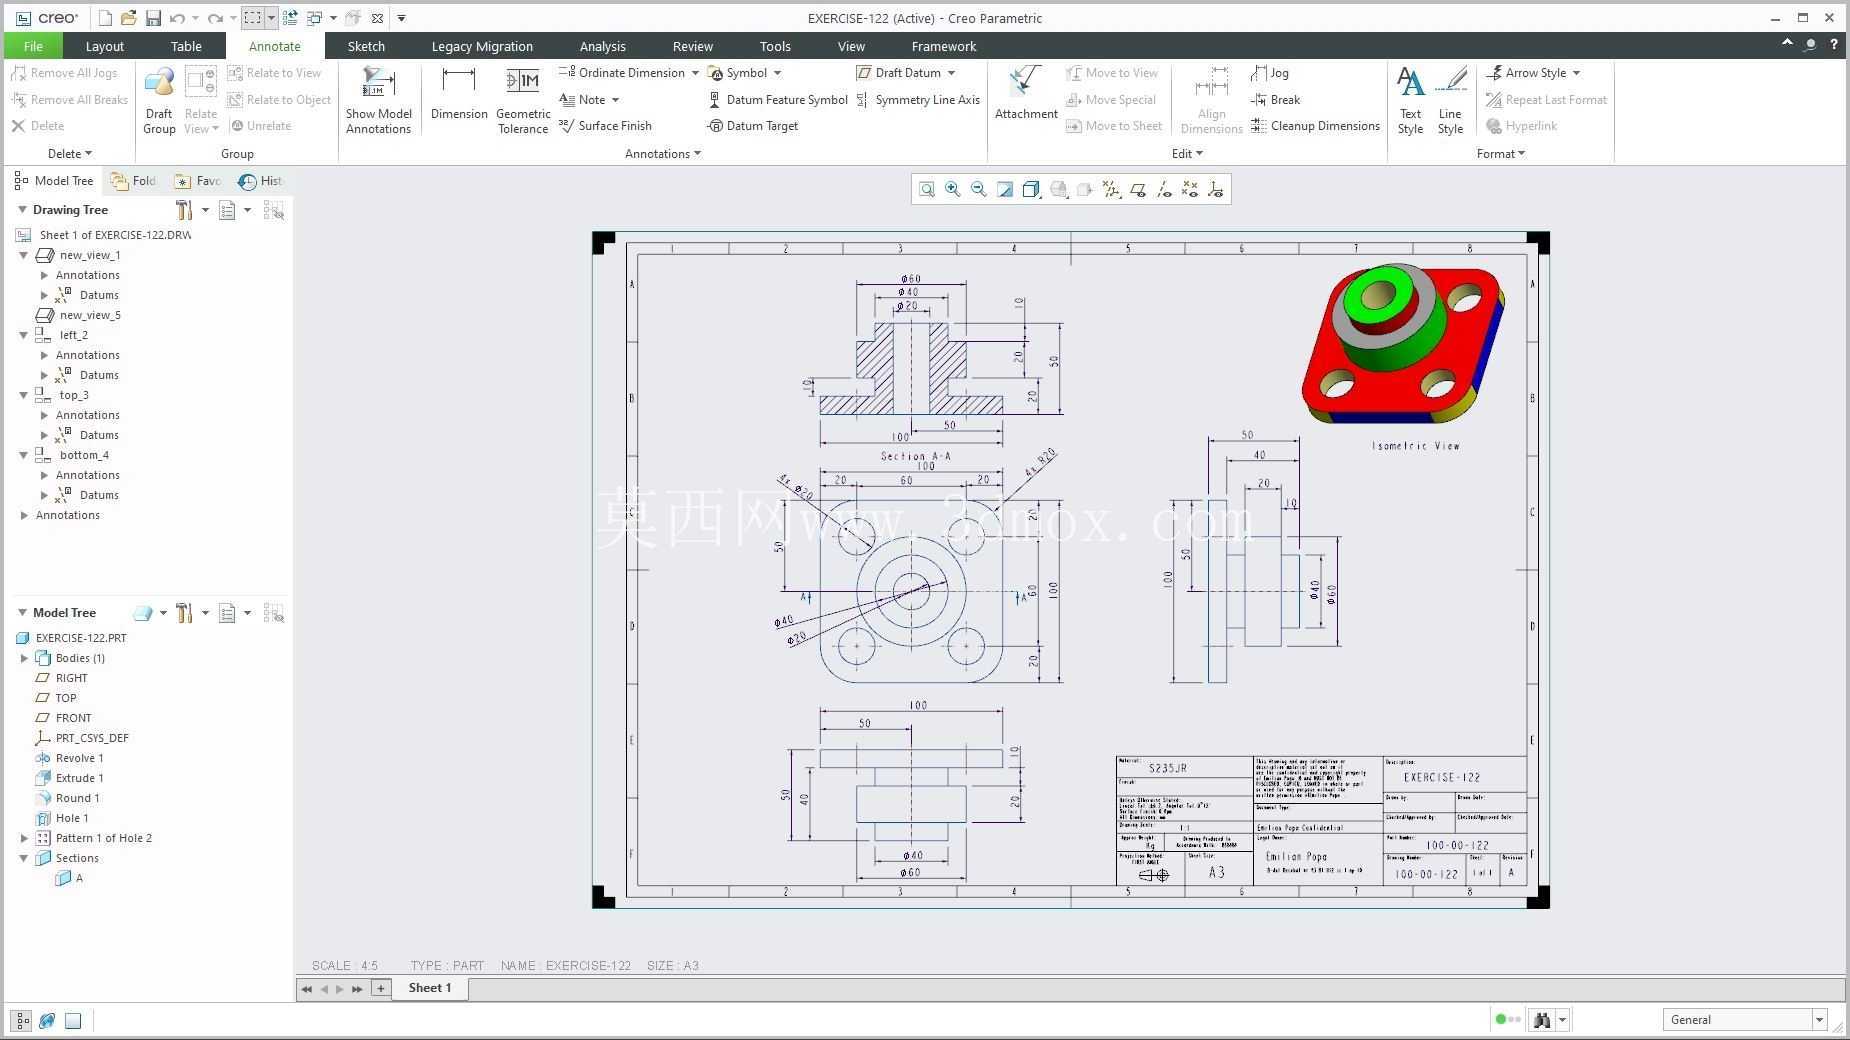Open the Arrow Style dropdown
The width and height of the screenshot is (1850, 1040).
click(x=1576, y=73)
